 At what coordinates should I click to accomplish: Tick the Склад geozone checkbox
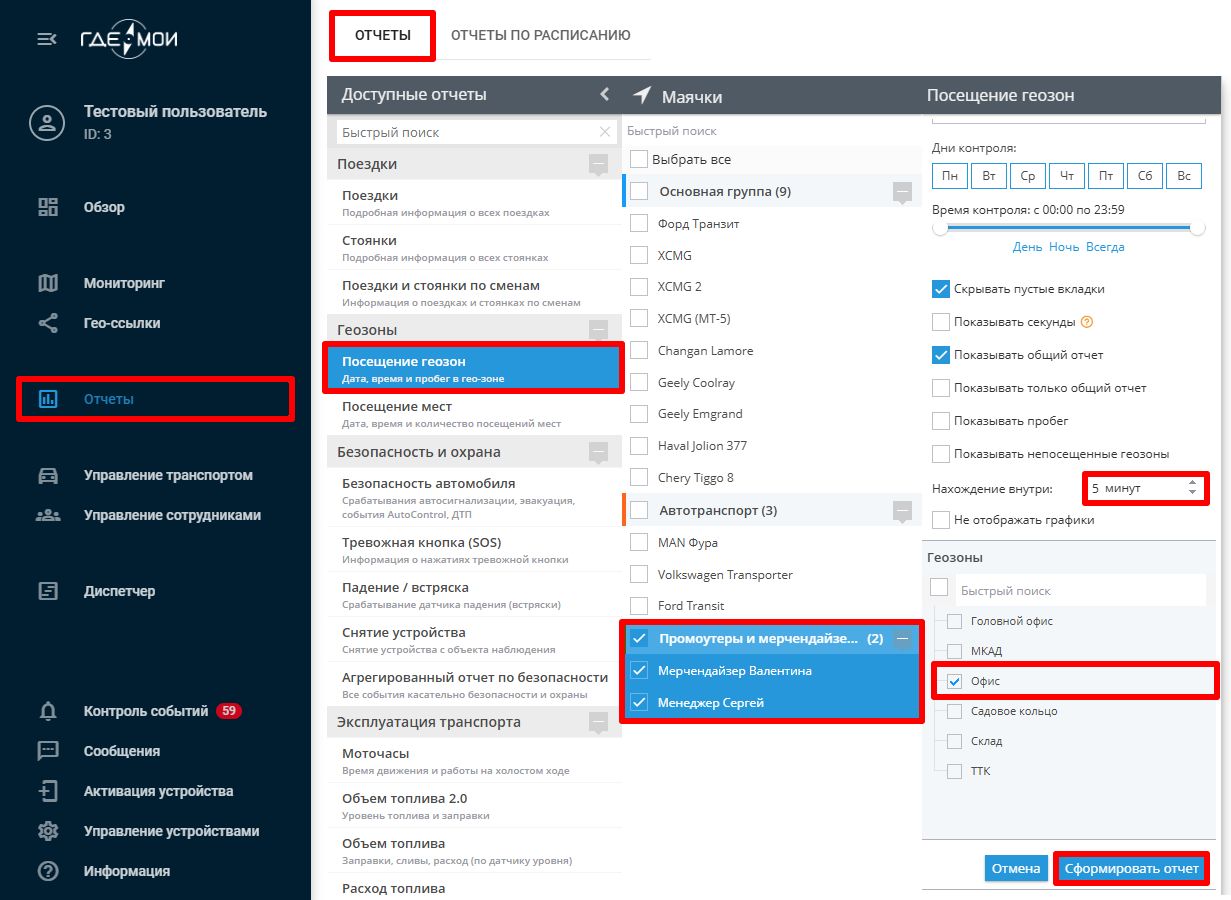click(954, 741)
